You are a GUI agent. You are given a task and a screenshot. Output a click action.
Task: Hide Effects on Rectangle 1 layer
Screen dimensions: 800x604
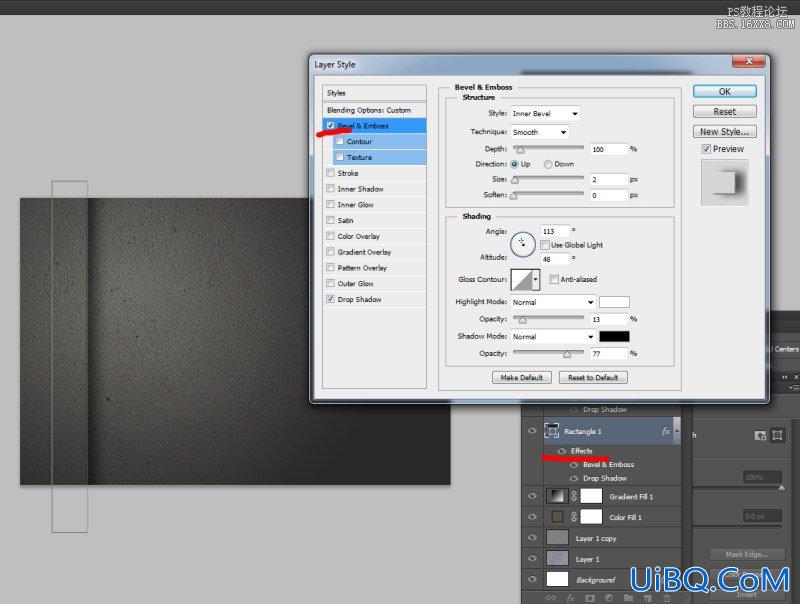[562, 451]
